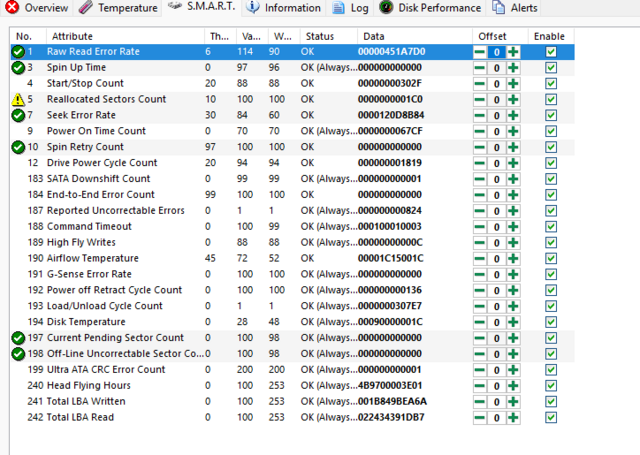
Task: Select the Power On Time Count row
Action: coord(292,131)
